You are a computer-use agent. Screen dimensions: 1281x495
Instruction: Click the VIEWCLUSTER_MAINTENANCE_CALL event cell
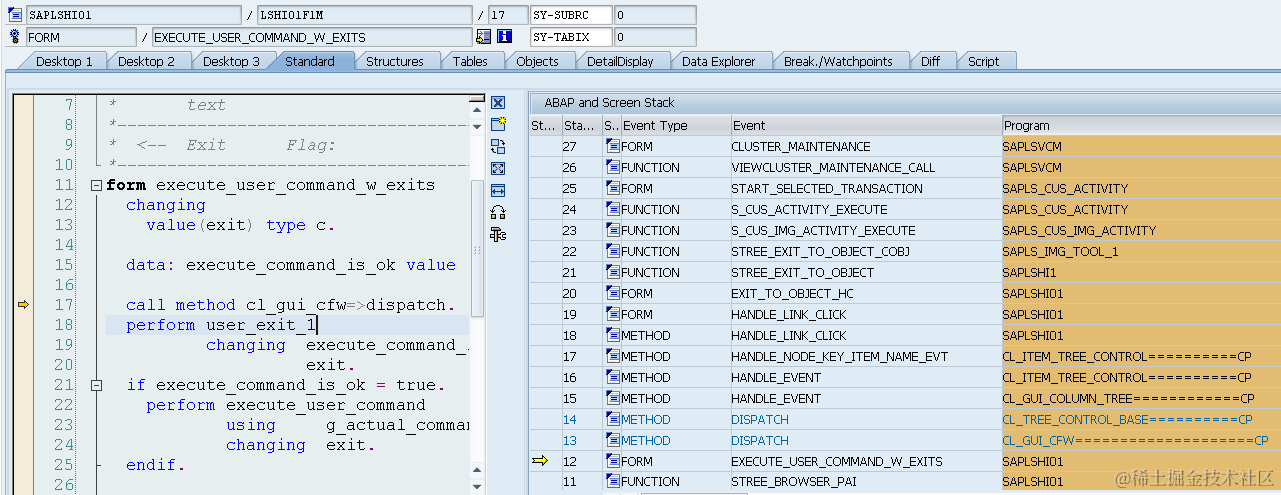[x=866, y=167]
